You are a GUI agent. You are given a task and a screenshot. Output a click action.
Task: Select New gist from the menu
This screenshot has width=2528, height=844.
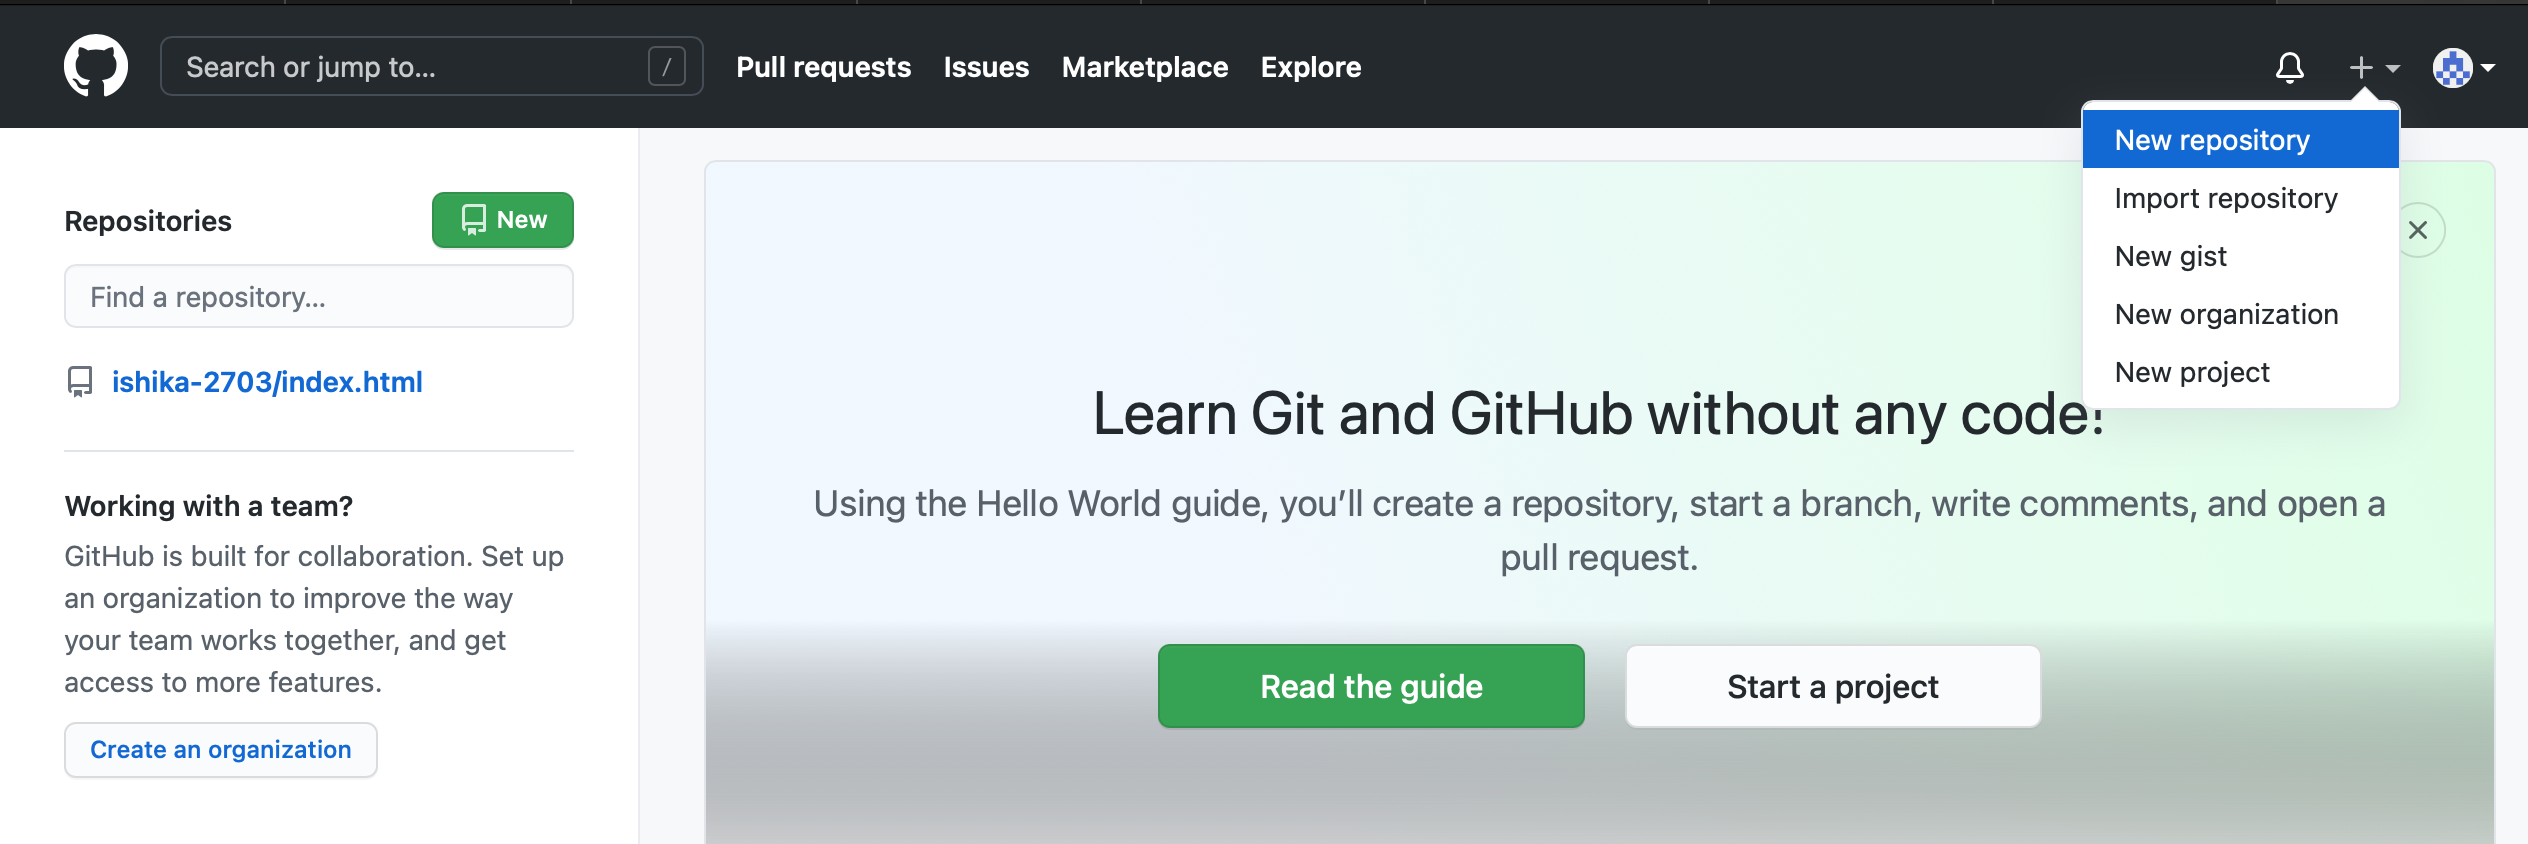tap(2240, 256)
